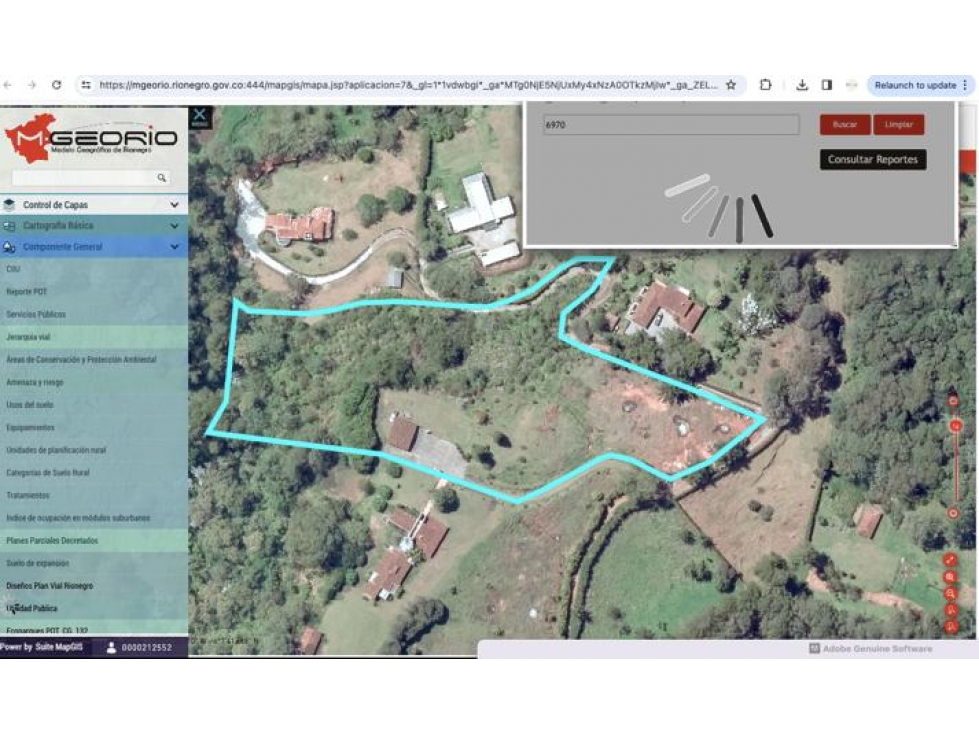Select Áreas de Conservación y Protección Ambiental
Screen dimensions: 979x734
(81, 360)
